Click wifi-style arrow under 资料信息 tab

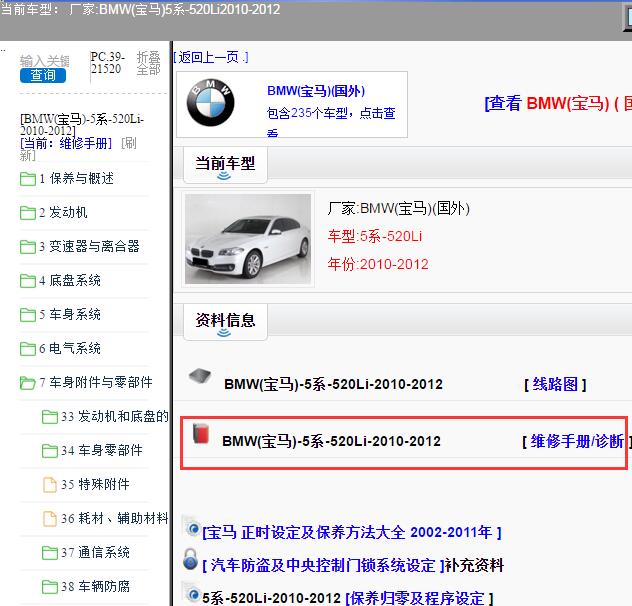point(224,333)
